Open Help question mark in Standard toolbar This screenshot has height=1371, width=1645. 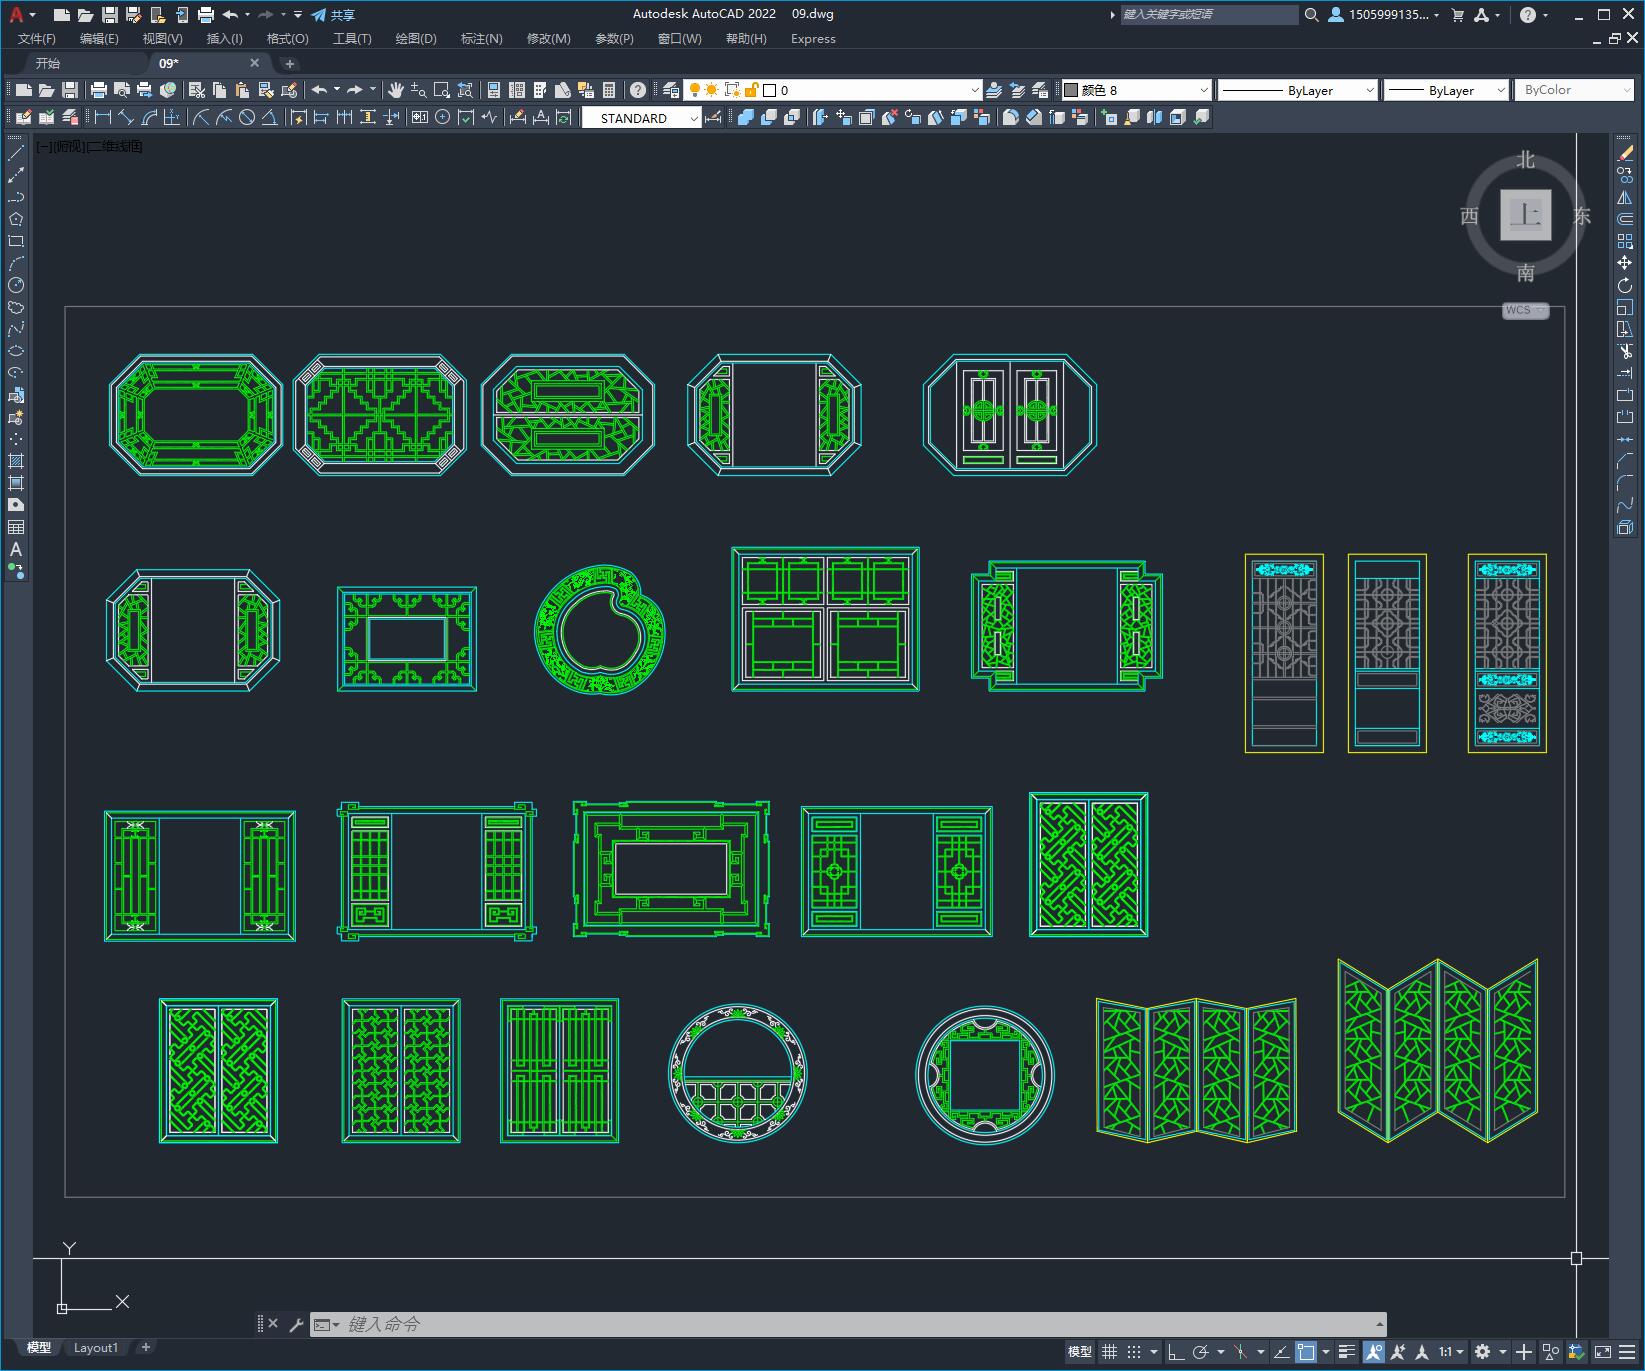pos(638,90)
